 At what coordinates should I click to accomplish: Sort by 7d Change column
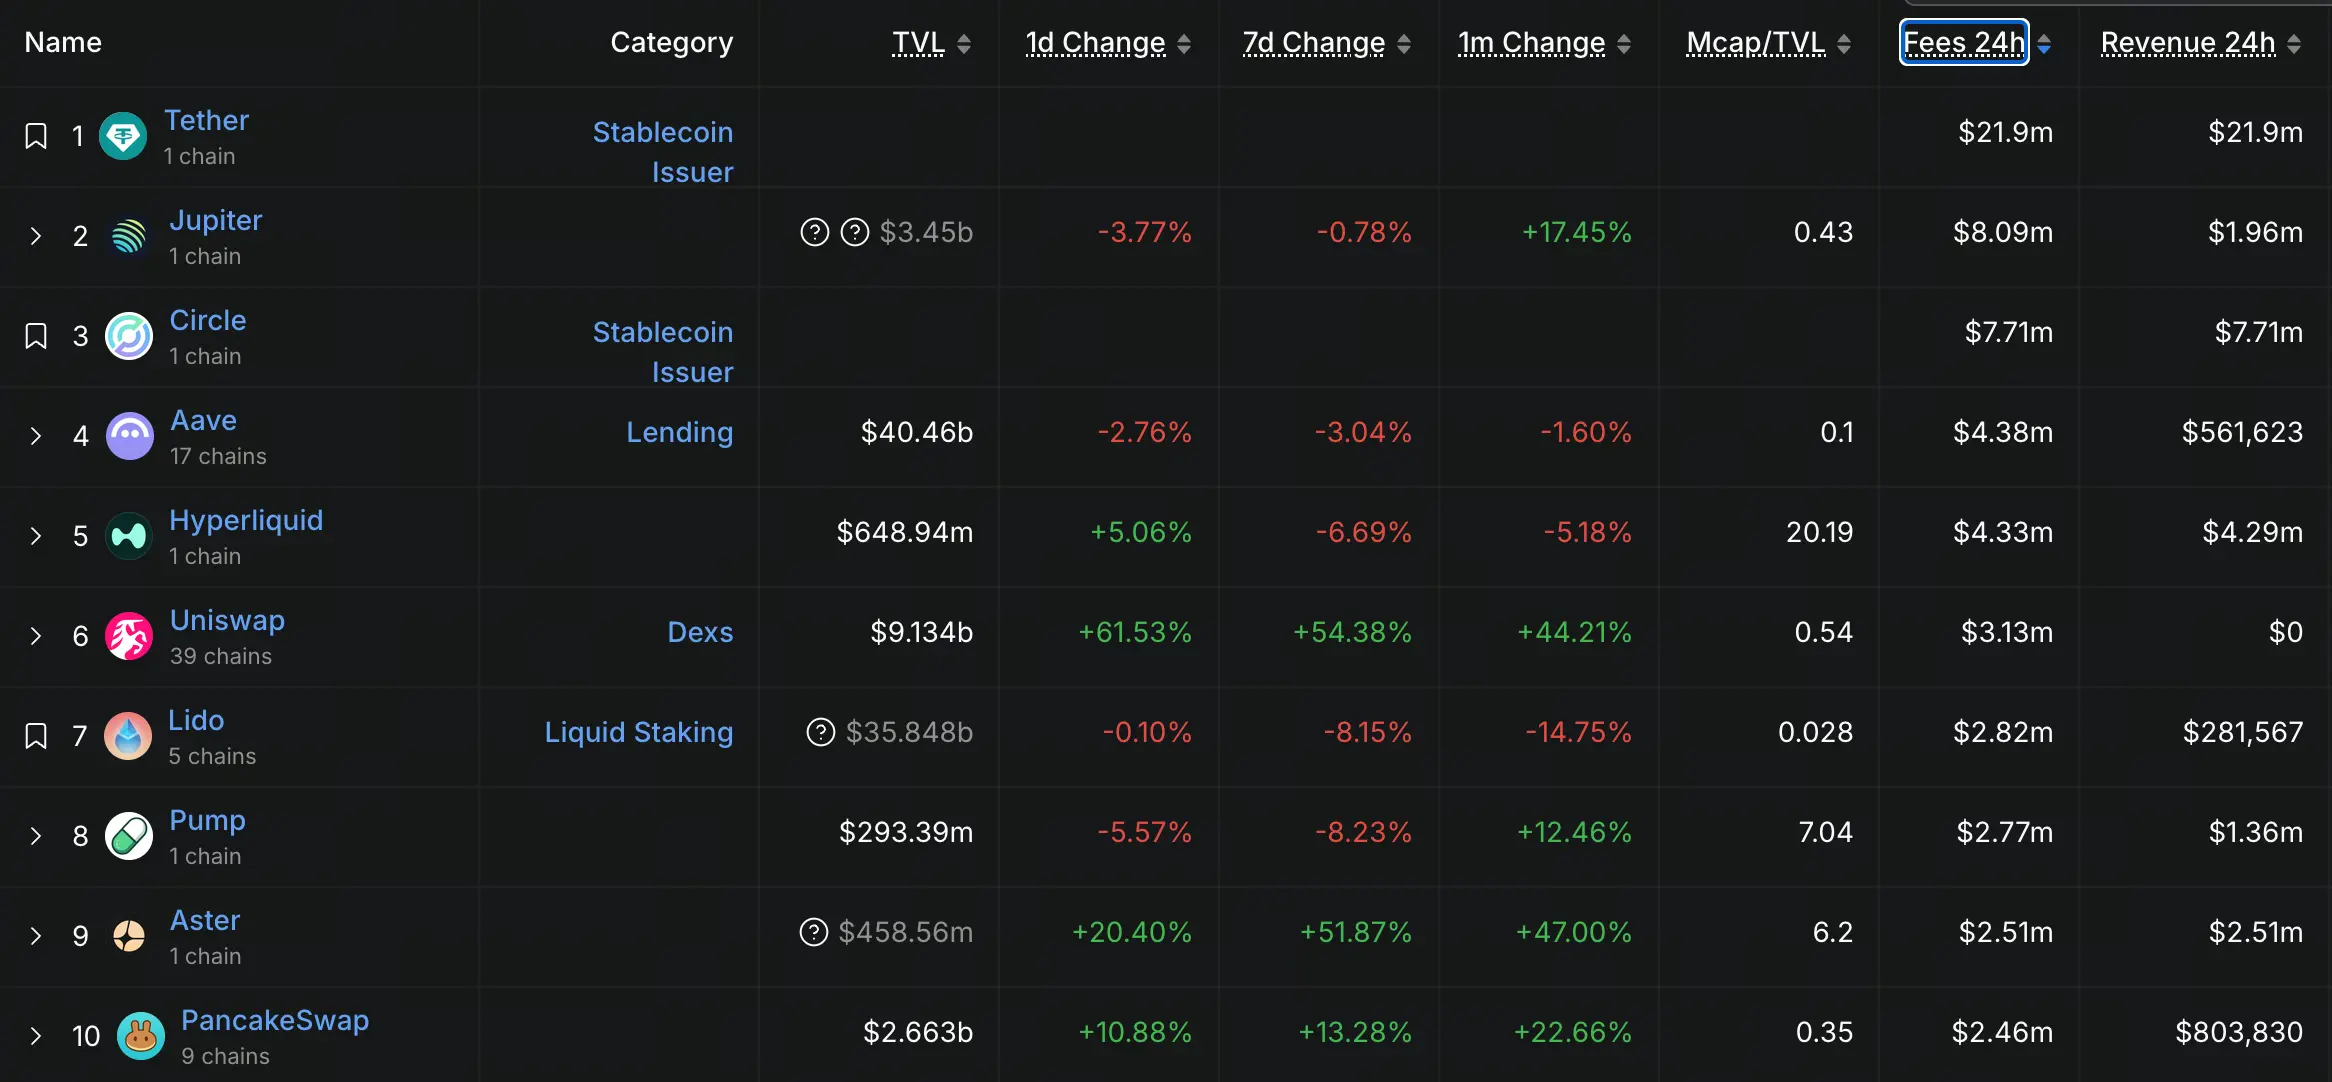1314,42
